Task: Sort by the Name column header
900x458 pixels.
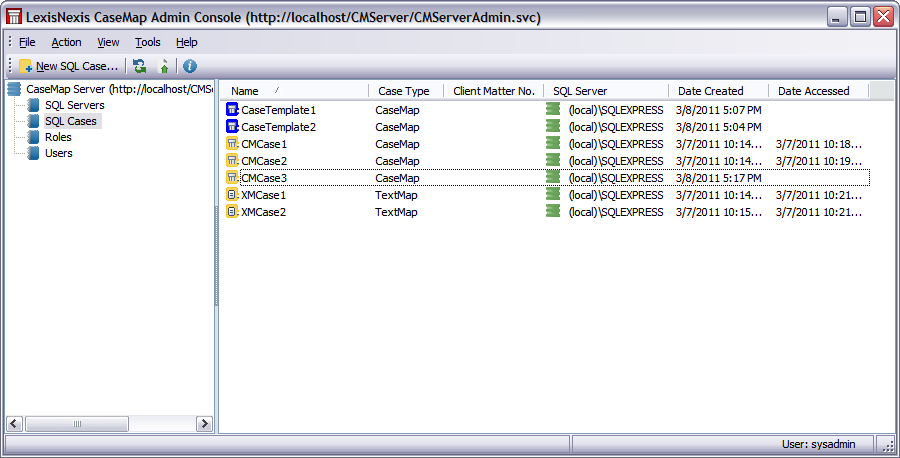Action: (295, 91)
